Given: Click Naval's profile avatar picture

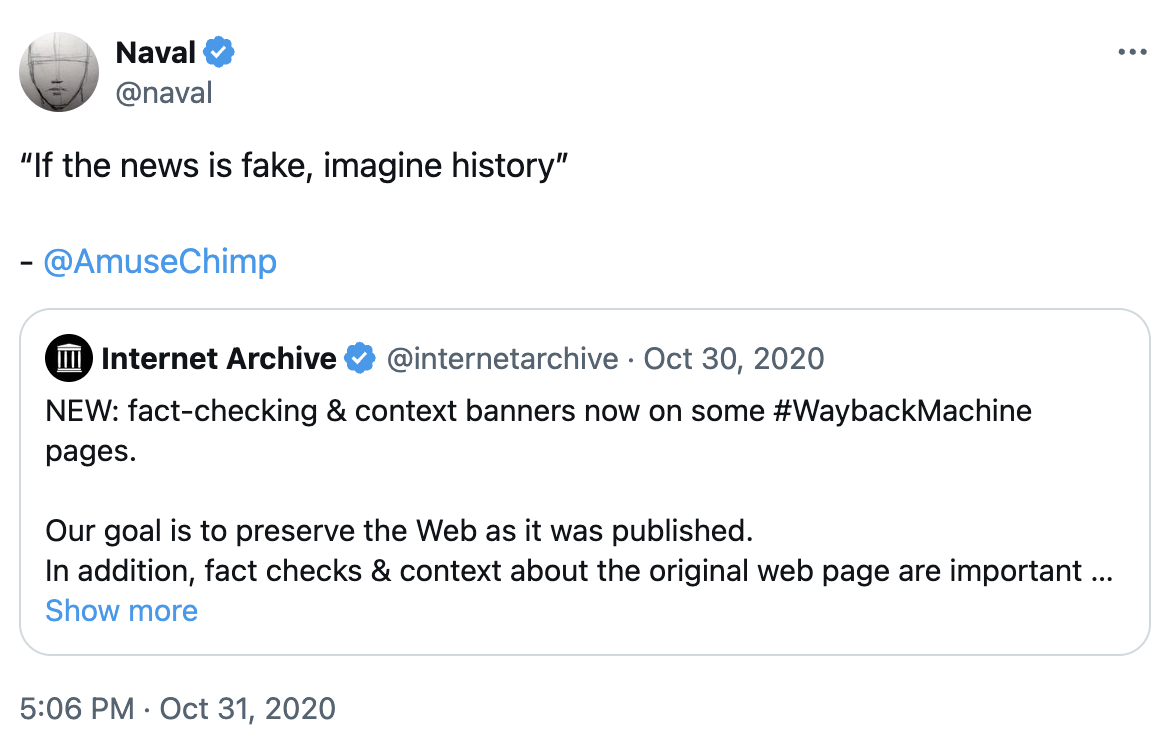Looking at the screenshot, I should (60, 72).
